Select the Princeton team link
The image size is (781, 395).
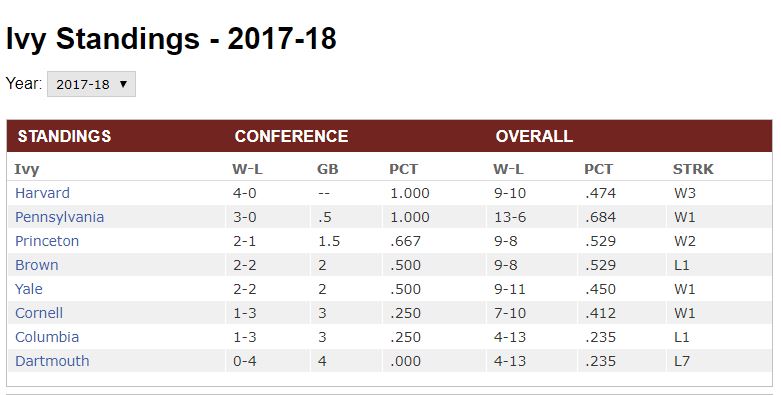pos(47,241)
